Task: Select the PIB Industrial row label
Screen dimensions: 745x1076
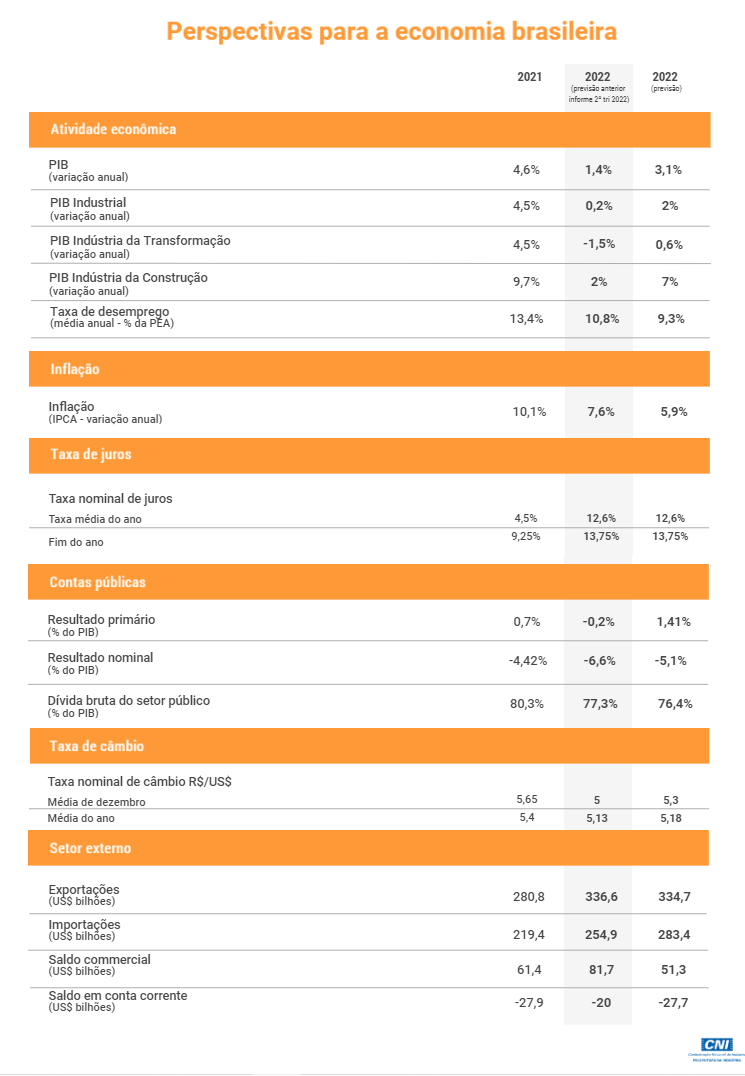Action: point(90,209)
